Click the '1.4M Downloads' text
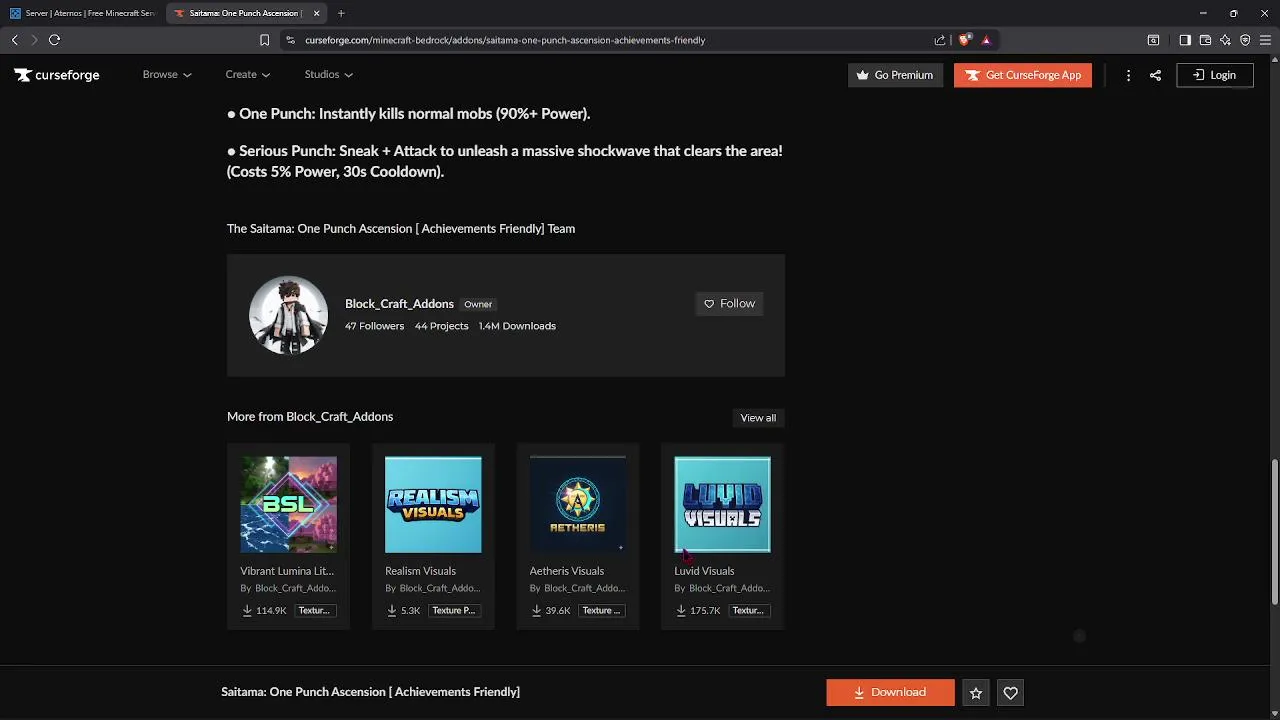 pos(517,326)
